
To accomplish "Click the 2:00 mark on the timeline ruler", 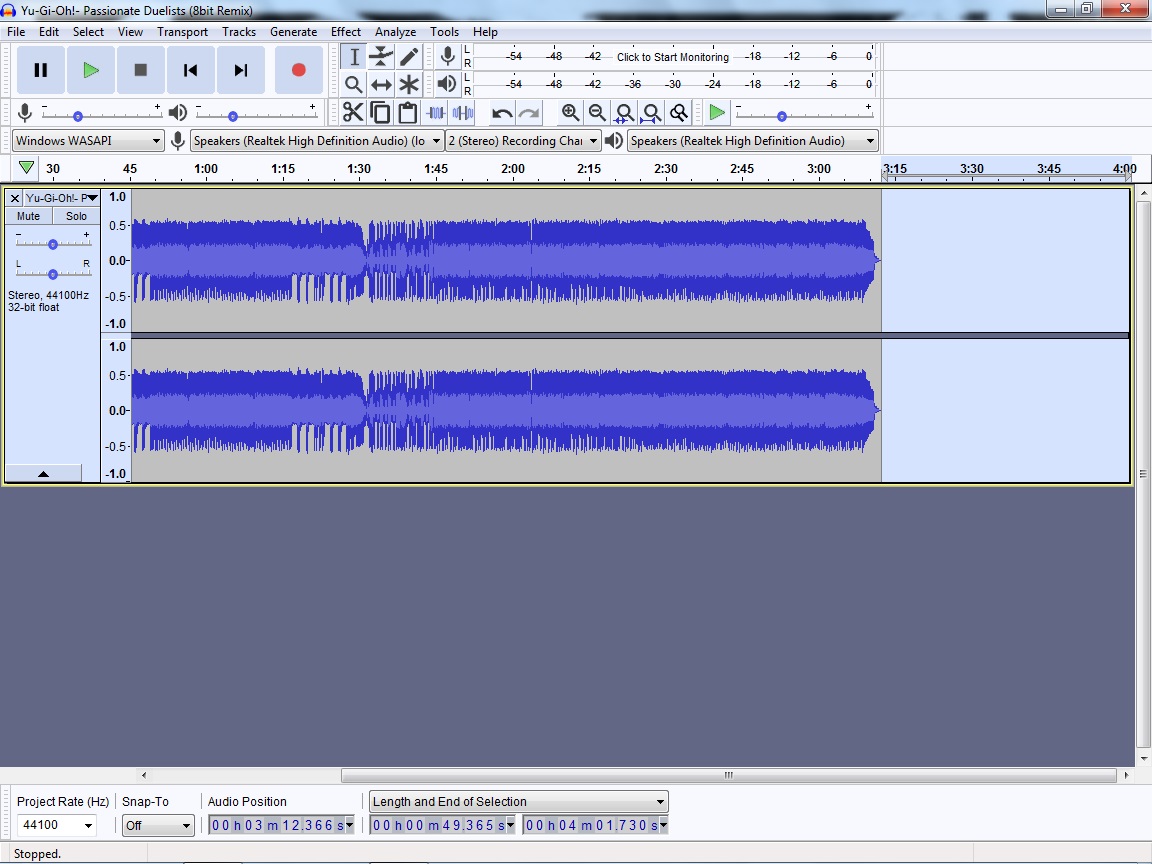I will click(513, 168).
